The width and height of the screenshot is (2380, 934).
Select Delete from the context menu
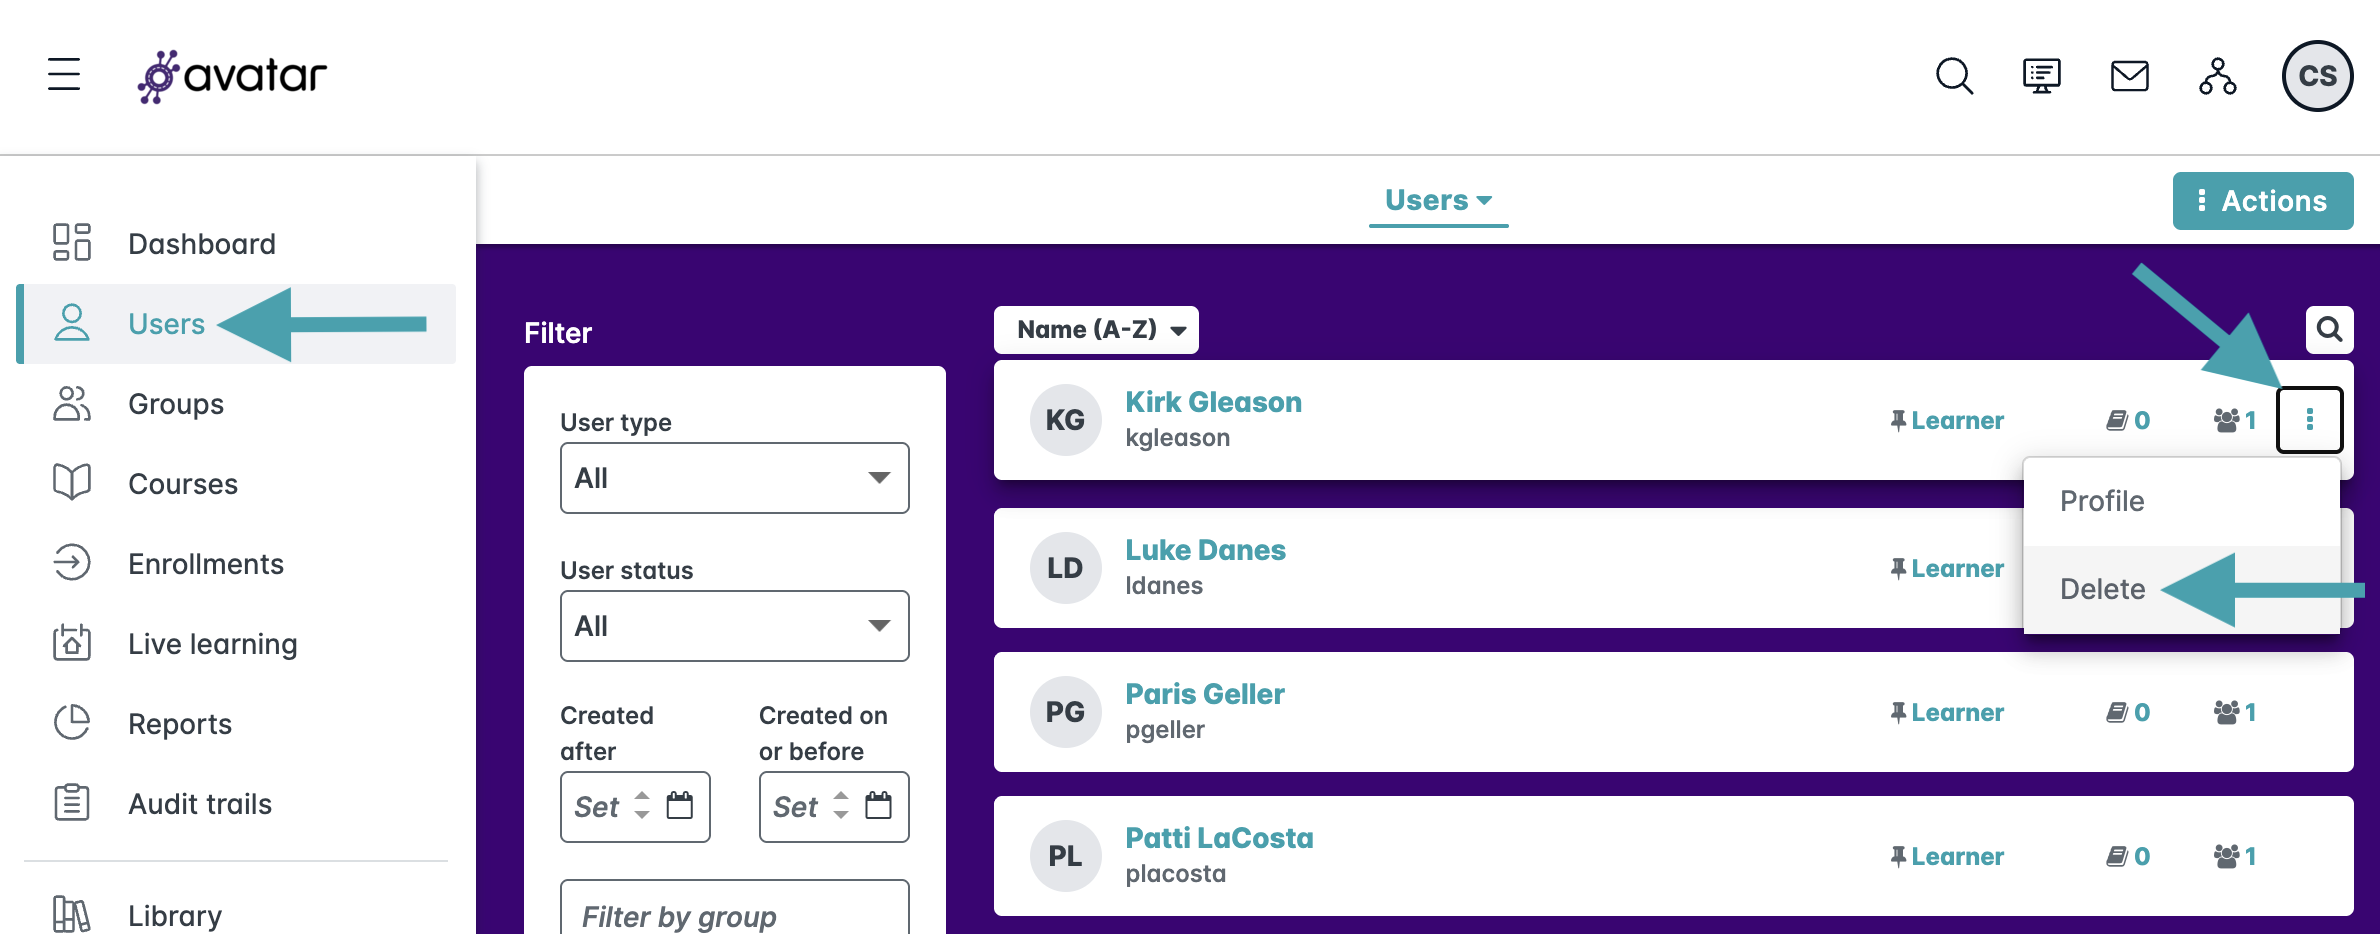pos(2102,589)
